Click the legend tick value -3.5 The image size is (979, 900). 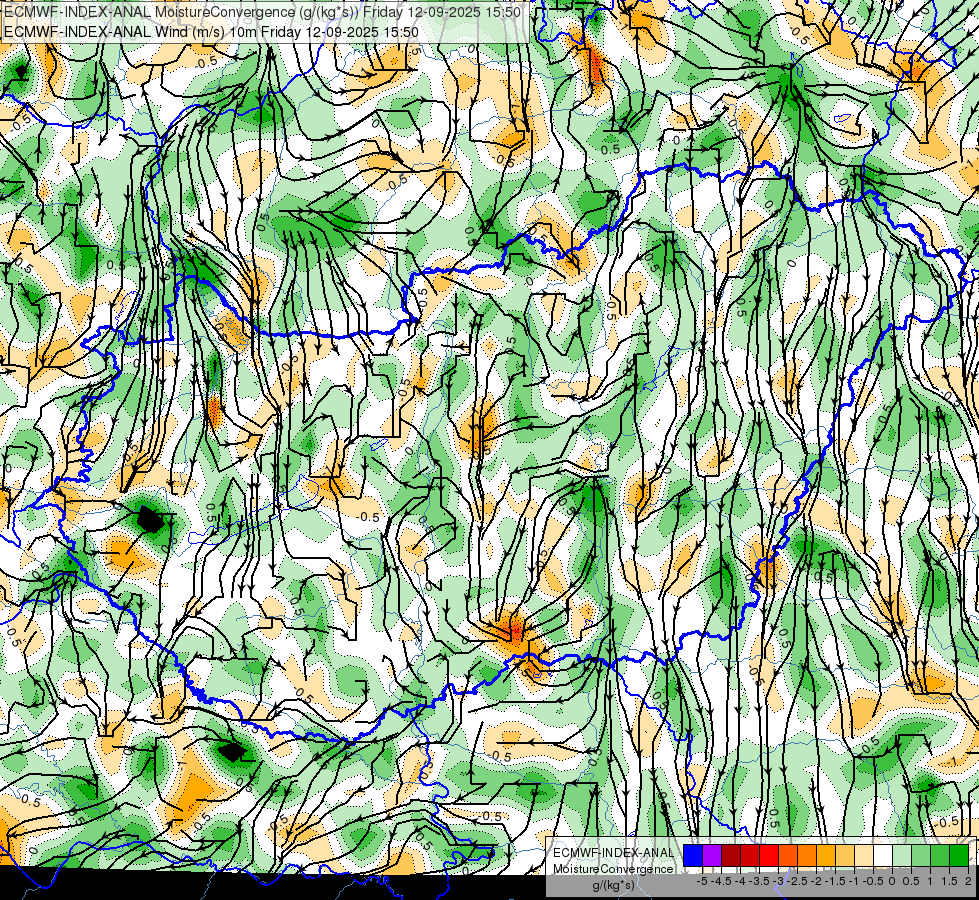[x=759, y=881]
